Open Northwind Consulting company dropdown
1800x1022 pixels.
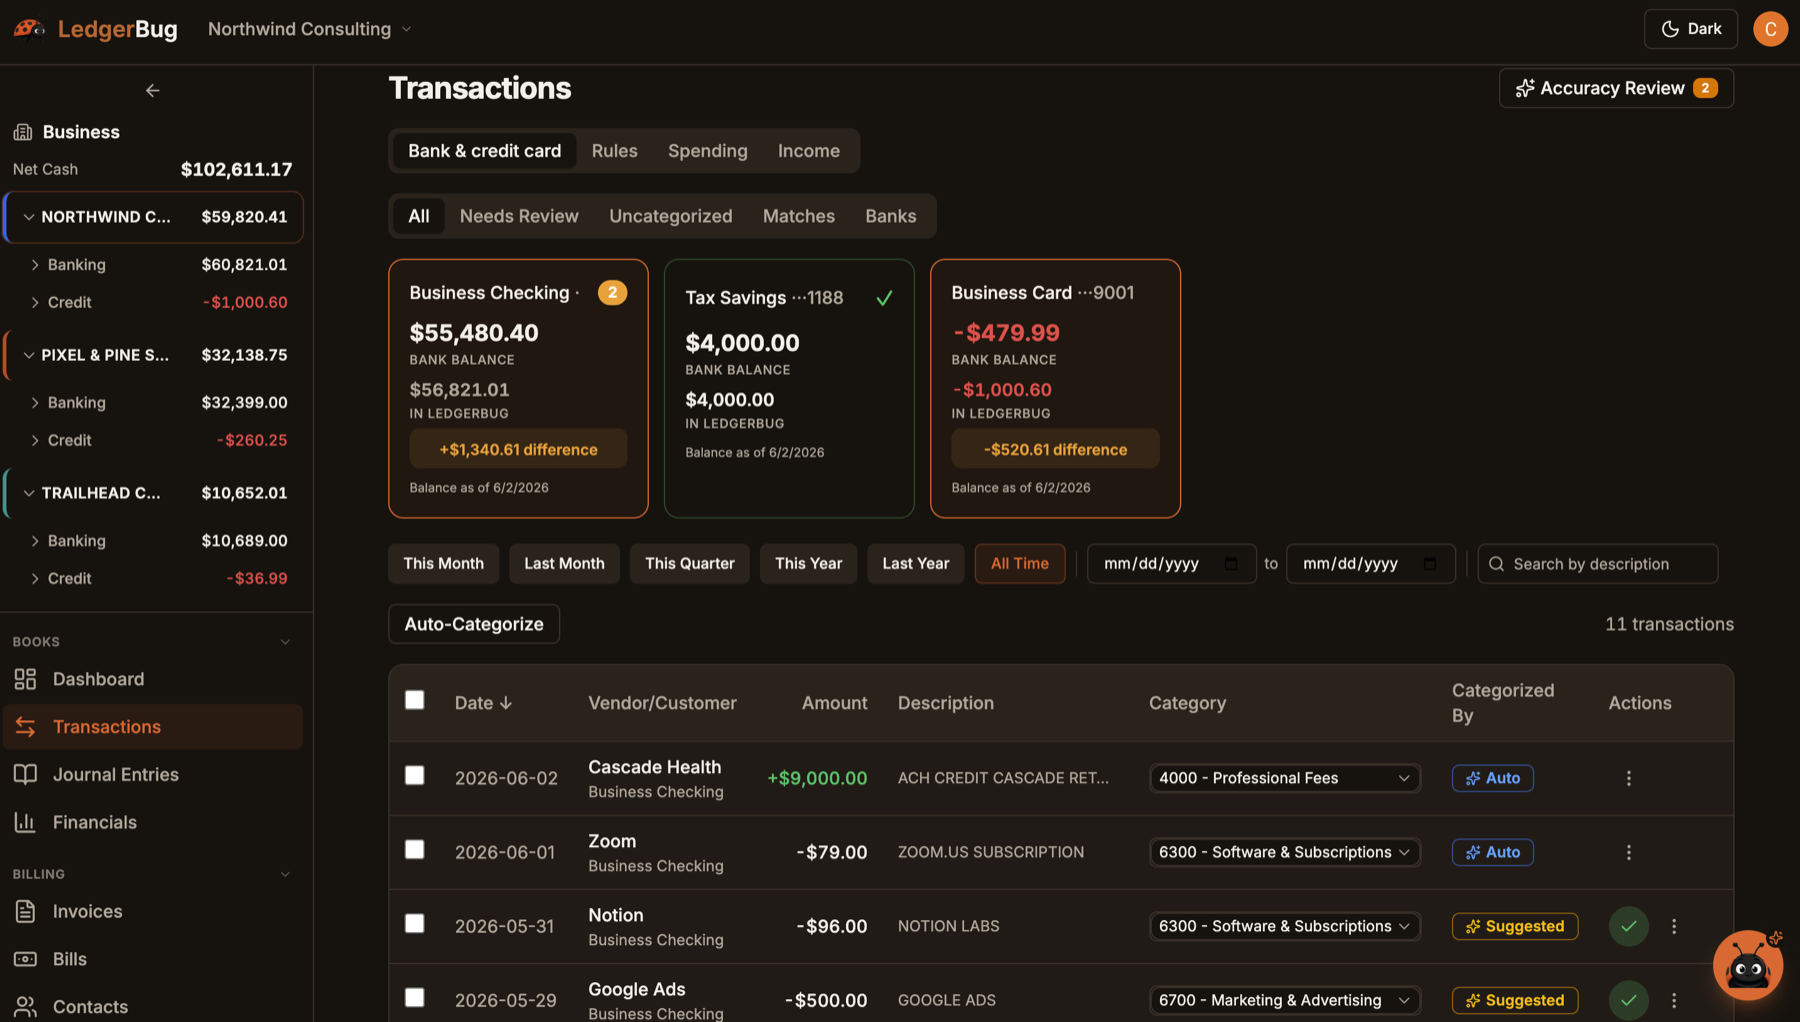pos(310,29)
